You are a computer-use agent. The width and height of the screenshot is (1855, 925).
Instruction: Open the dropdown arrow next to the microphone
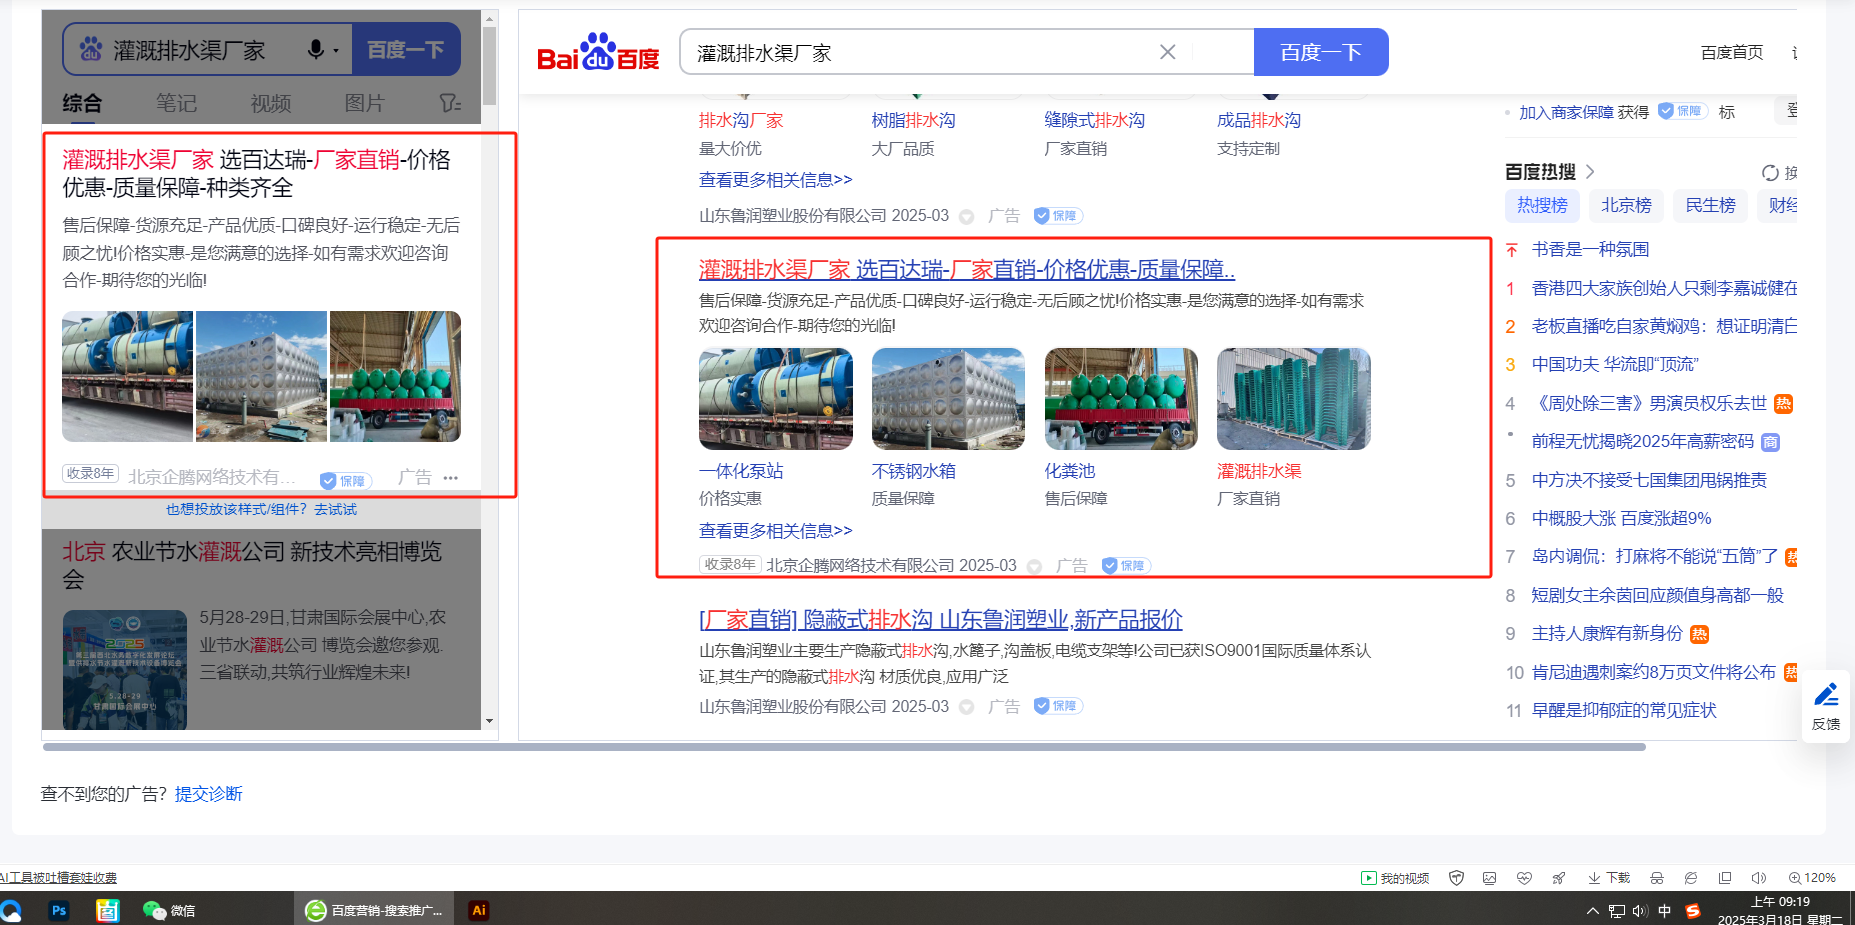336,50
